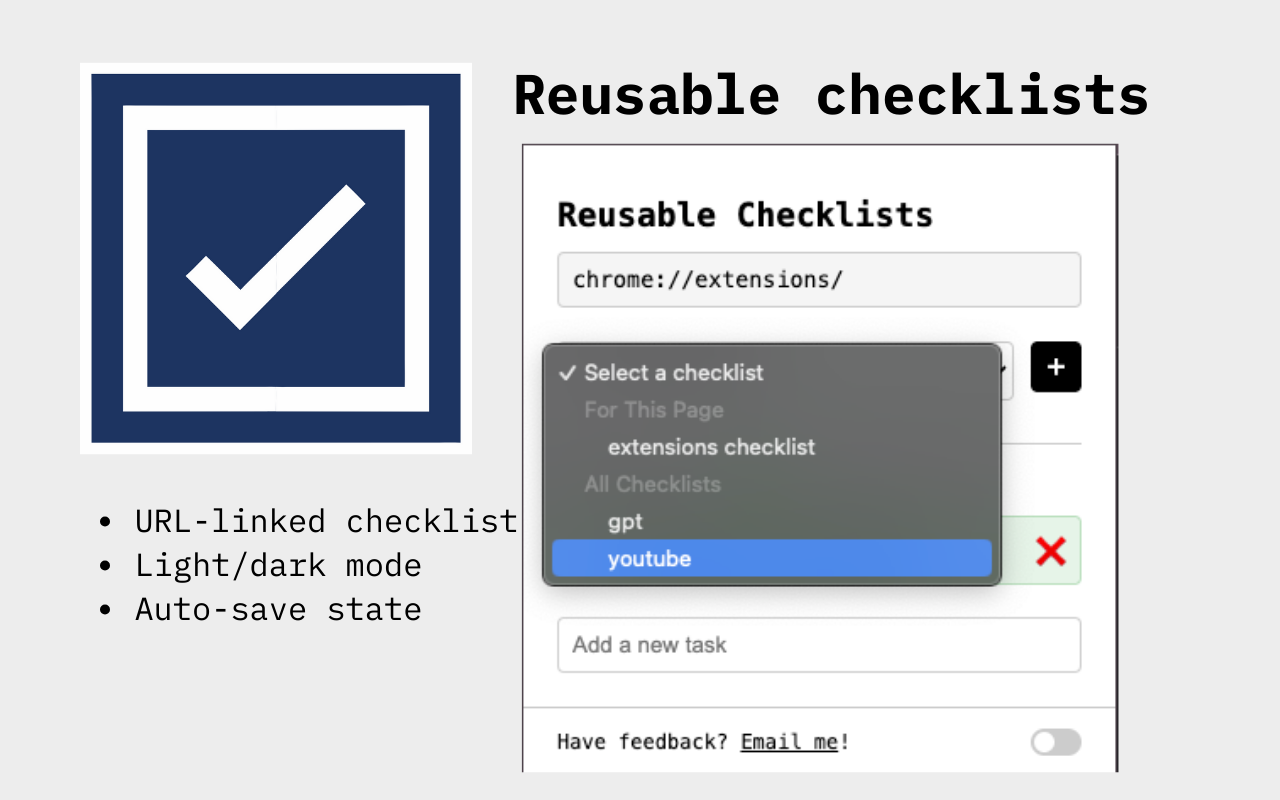Open the 'Email me!' feedback link

pos(789,742)
